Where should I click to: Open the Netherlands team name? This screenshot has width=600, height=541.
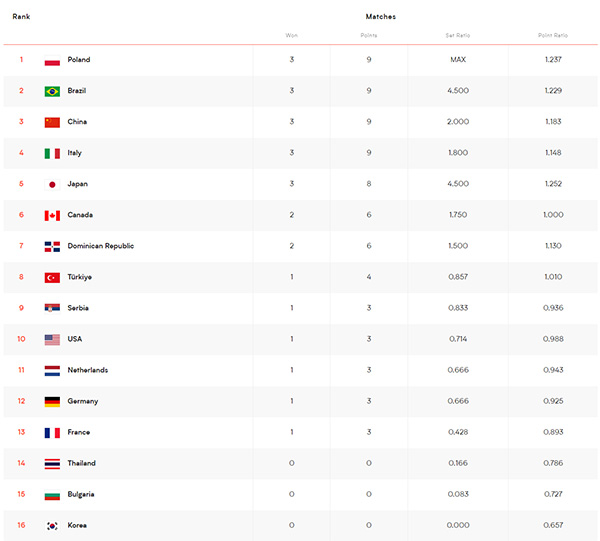pos(88,370)
